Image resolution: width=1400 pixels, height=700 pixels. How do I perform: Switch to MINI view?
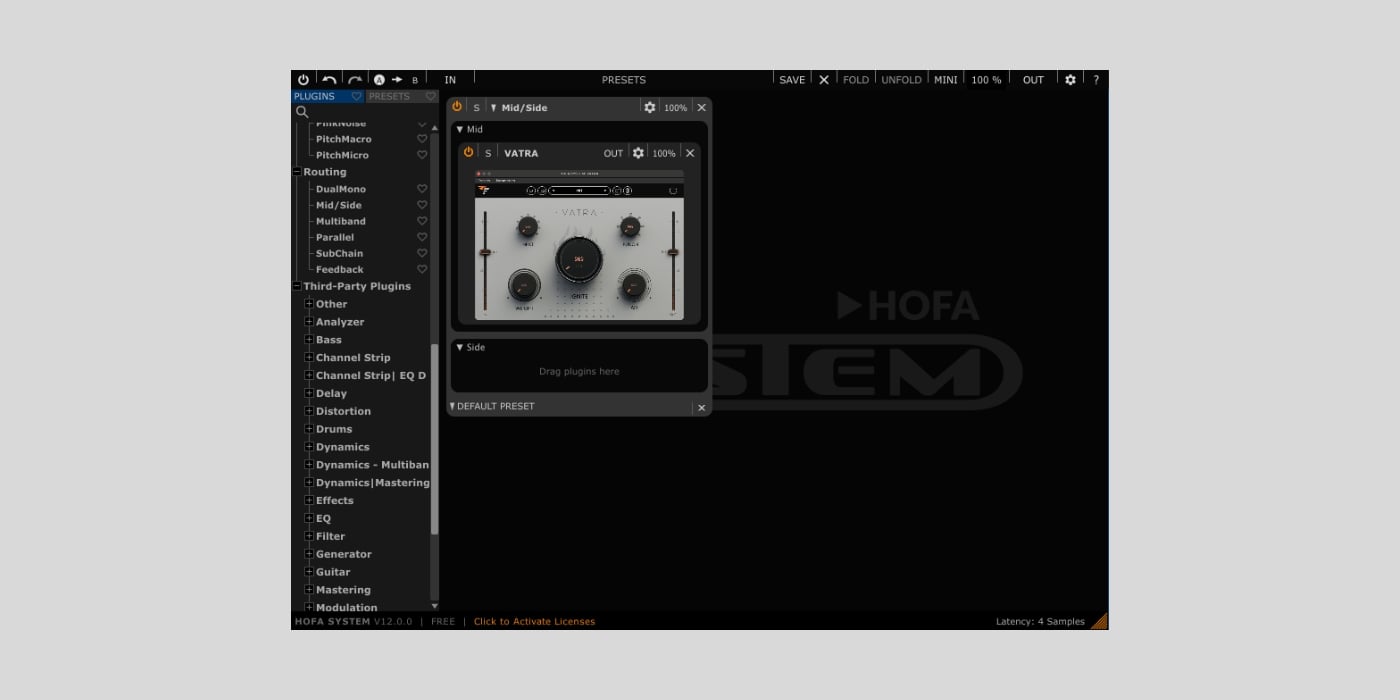tap(946, 80)
